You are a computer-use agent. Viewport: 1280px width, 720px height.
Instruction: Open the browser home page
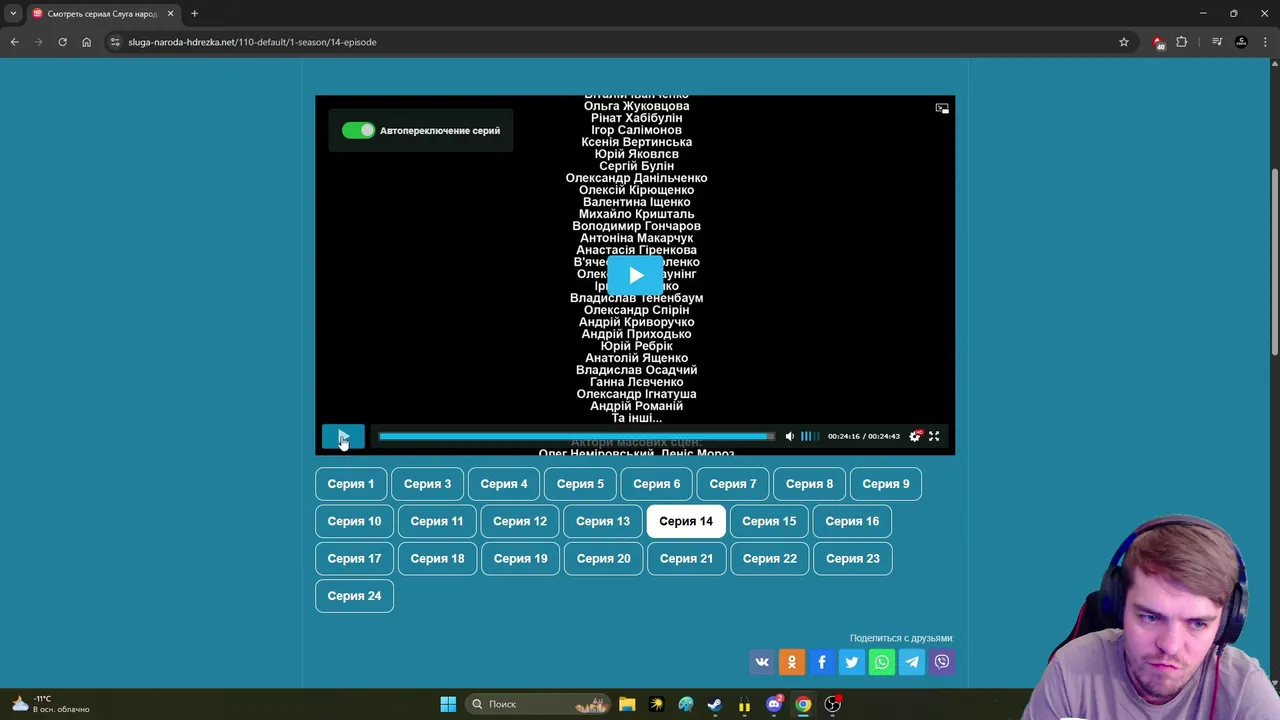[x=87, y=42]
